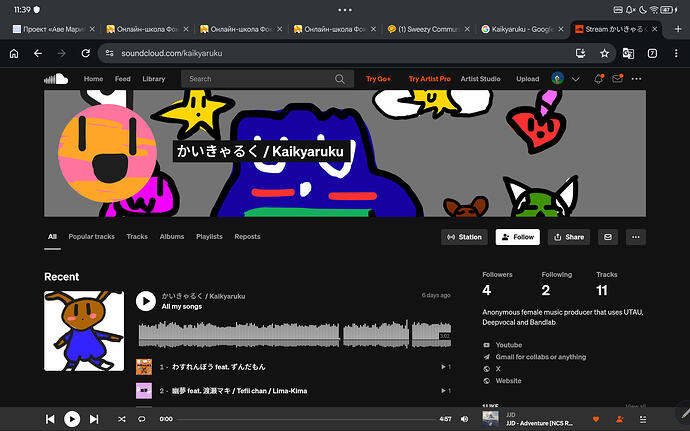
Task: Navigate back in the browser
Action: tap(38, 53)
